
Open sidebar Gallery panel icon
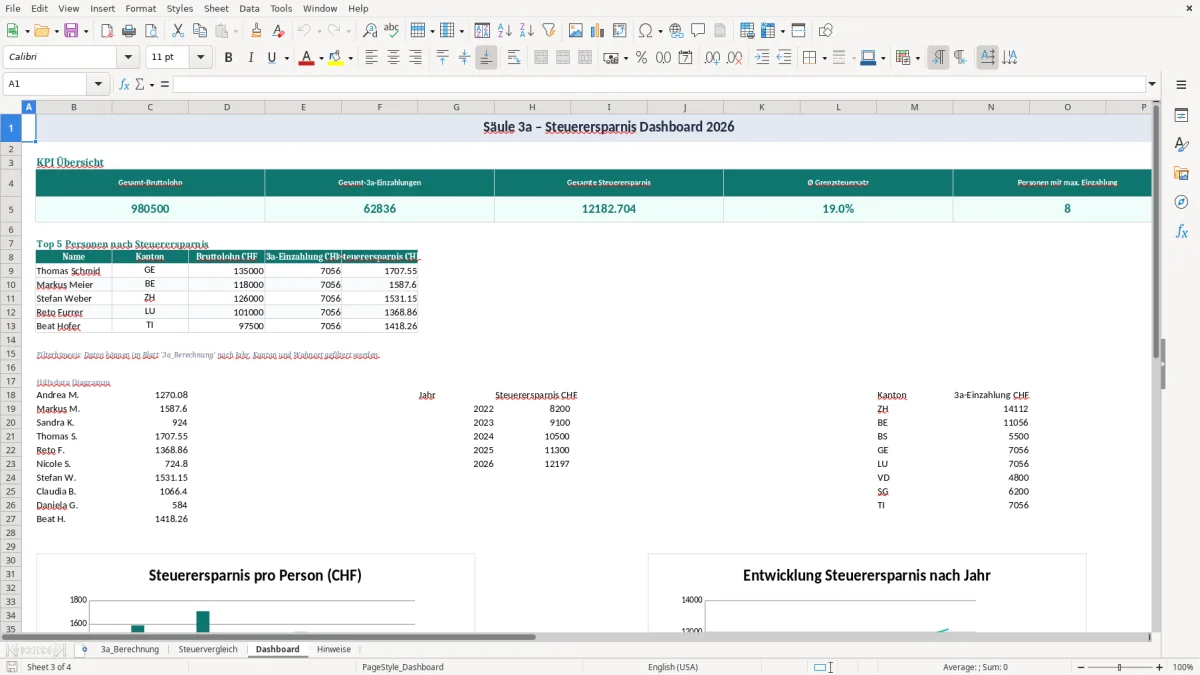tap(1181, 173)
